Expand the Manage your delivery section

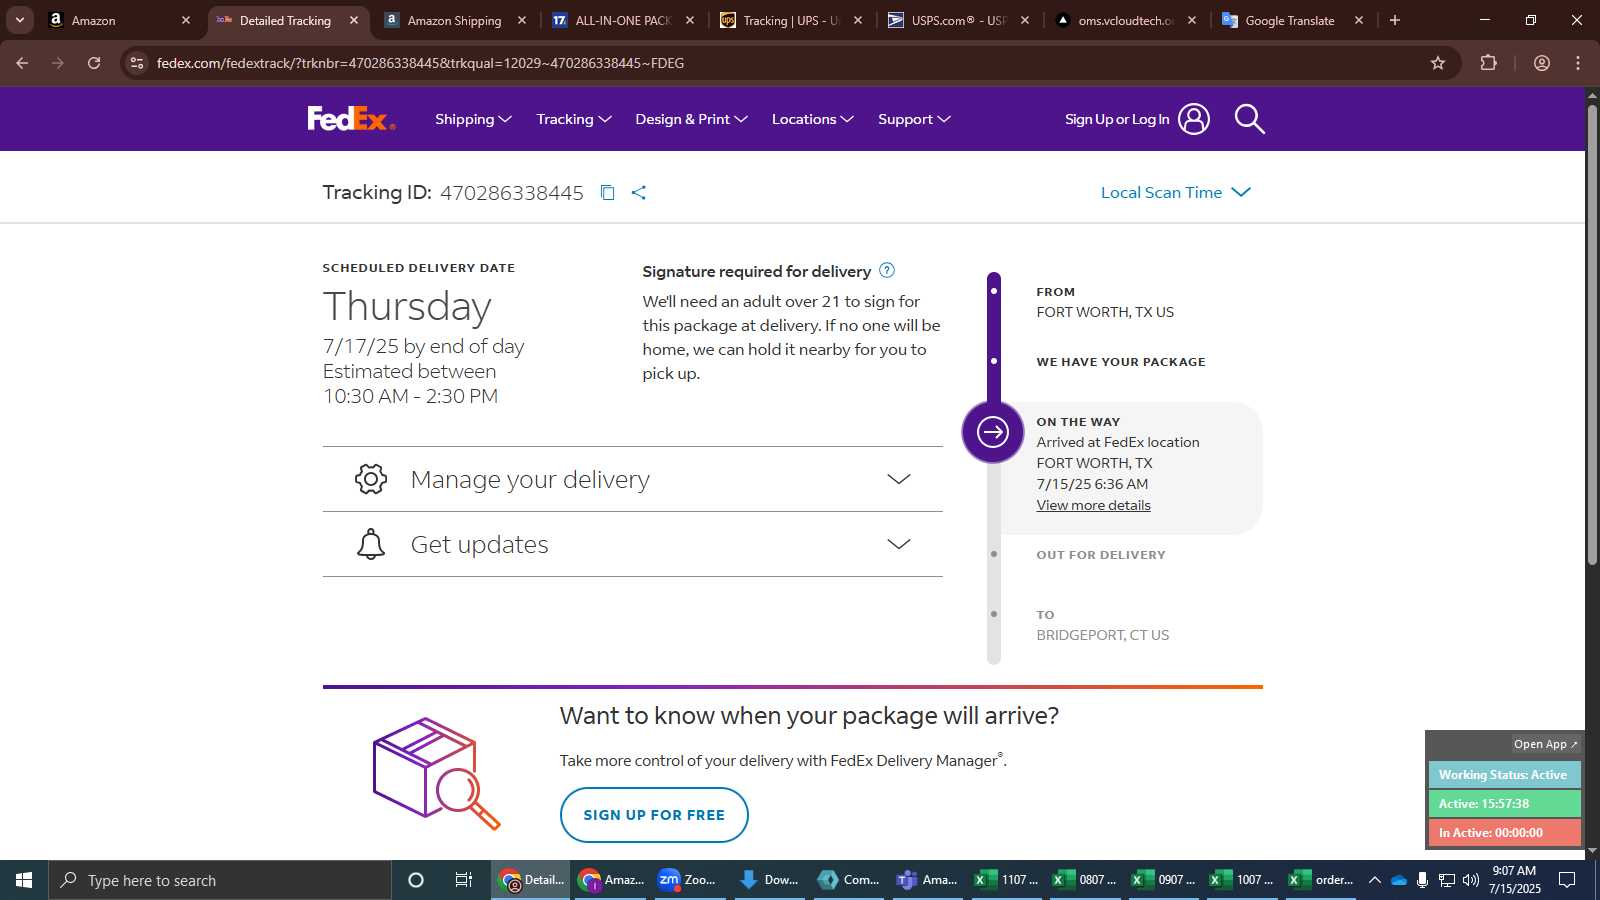(x=632, y=479)
